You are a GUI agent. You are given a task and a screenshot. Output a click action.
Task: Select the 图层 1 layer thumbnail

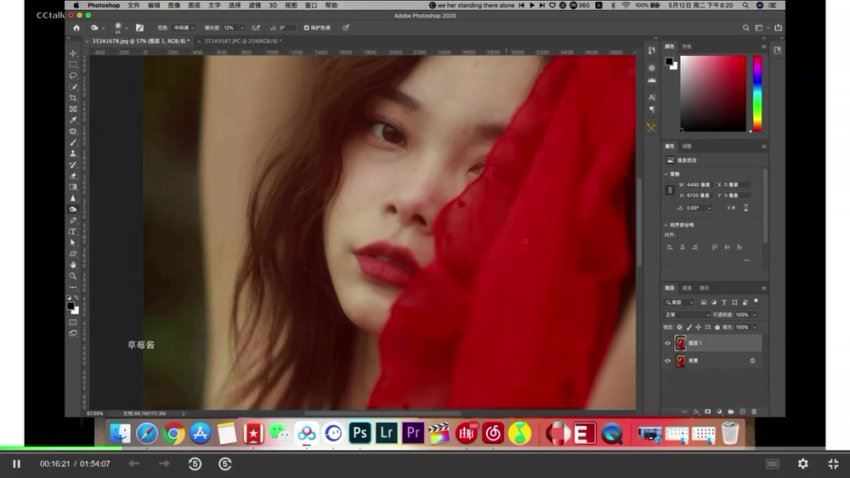(x=681, y=343)
